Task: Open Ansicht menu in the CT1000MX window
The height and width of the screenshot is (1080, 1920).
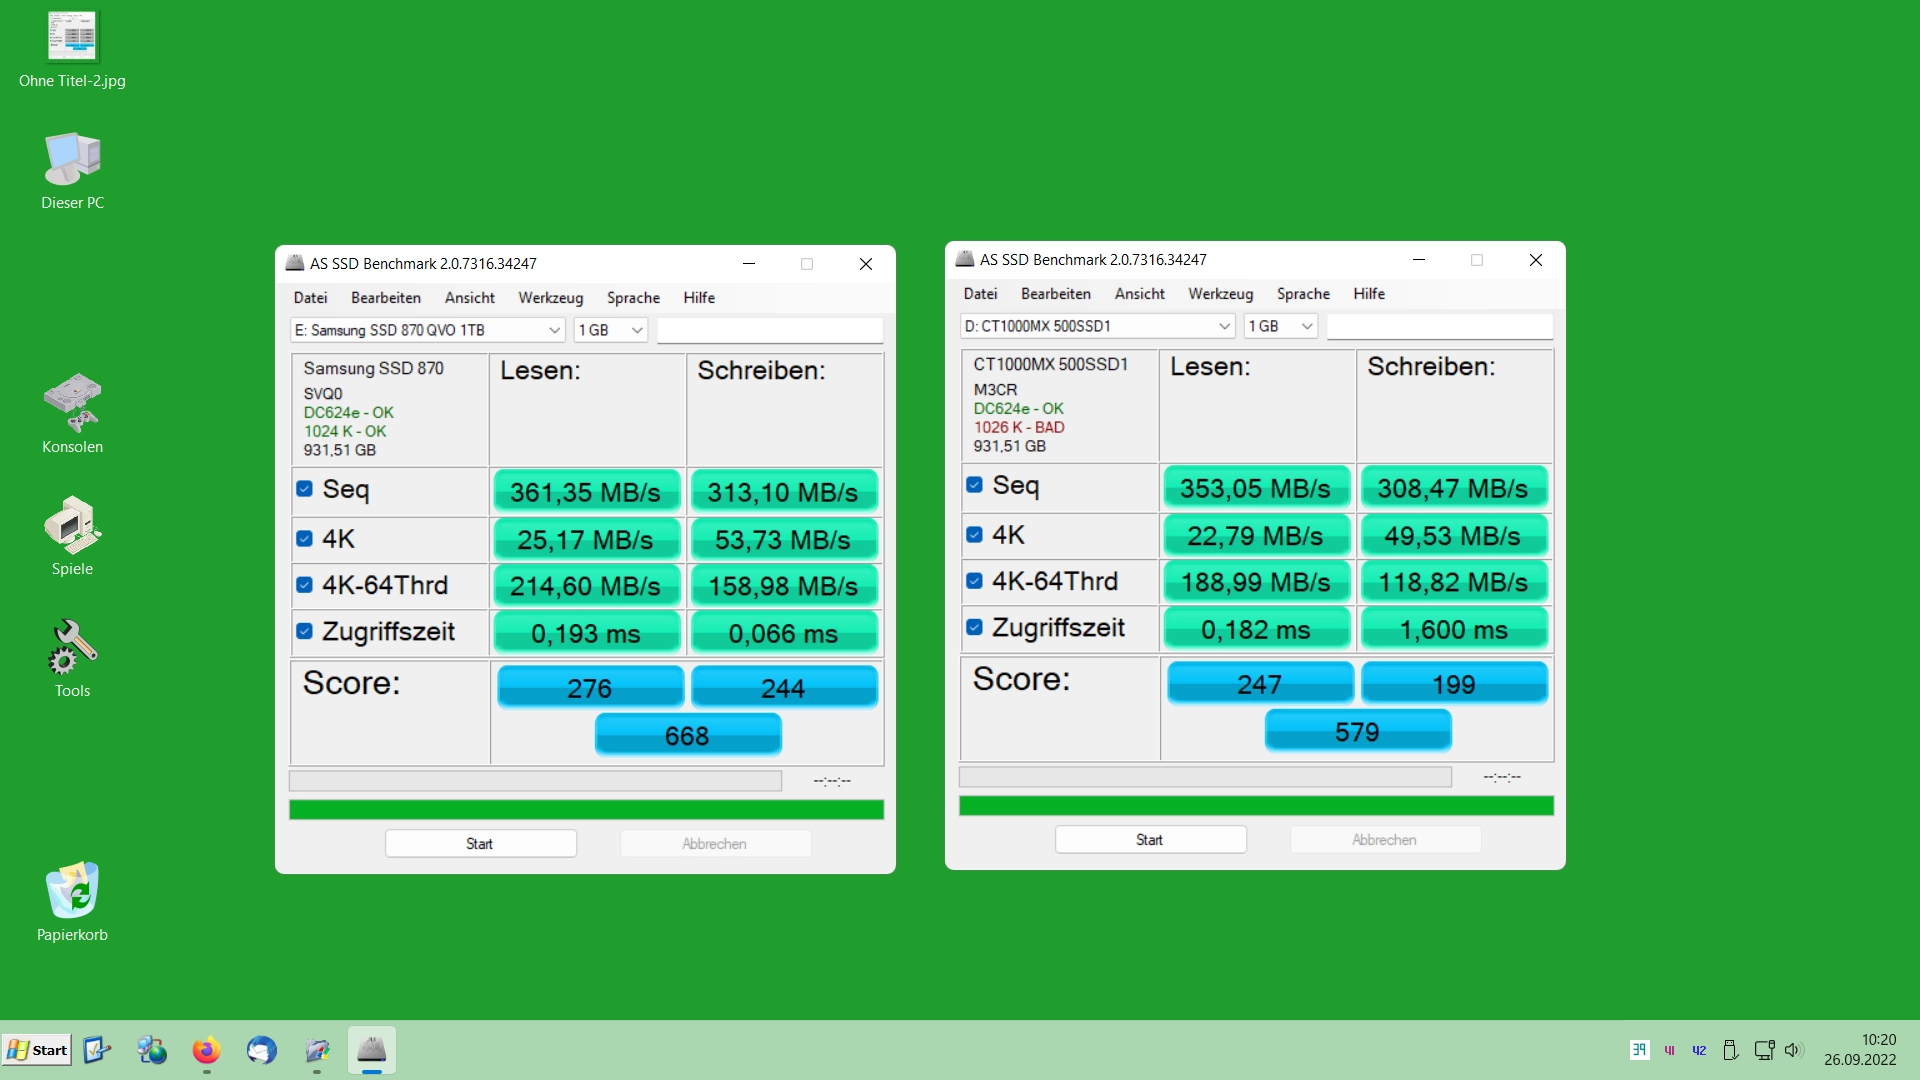Action: coord(1140,294)
